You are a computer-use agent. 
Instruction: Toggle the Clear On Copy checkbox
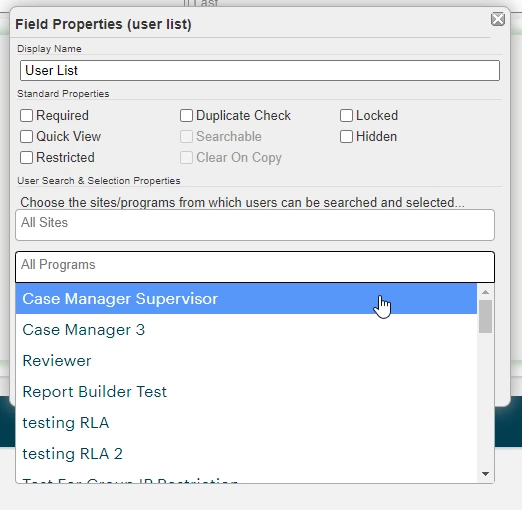pyautogui.click(x=186, y=158)
